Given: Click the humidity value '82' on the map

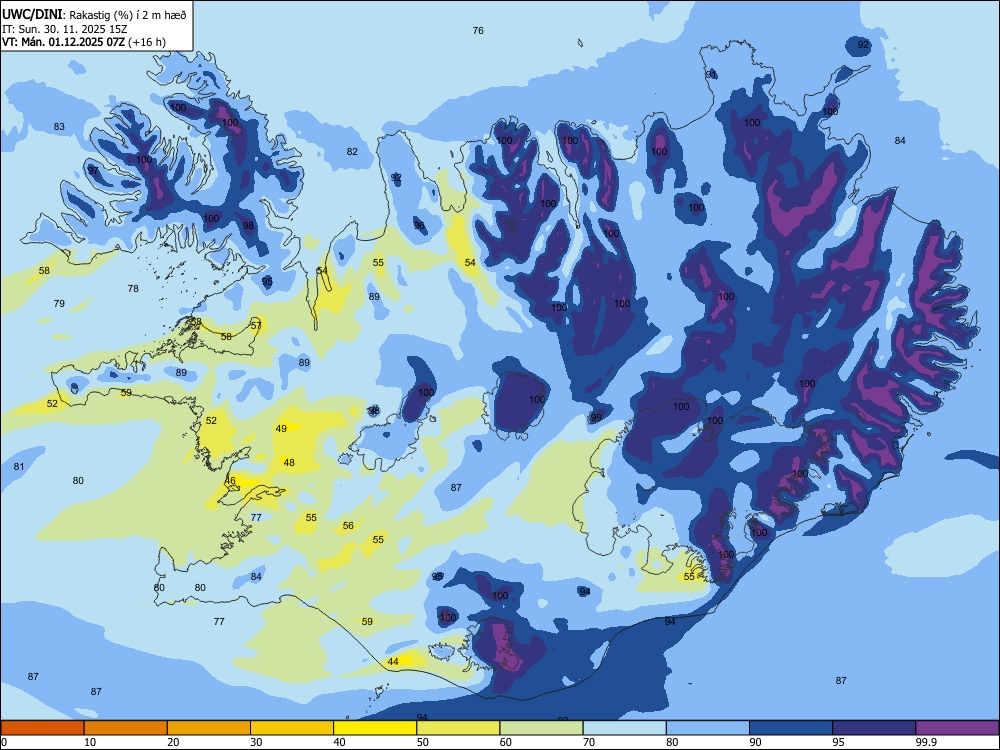Looking at the screenshot, I should (x=352, y=152).
